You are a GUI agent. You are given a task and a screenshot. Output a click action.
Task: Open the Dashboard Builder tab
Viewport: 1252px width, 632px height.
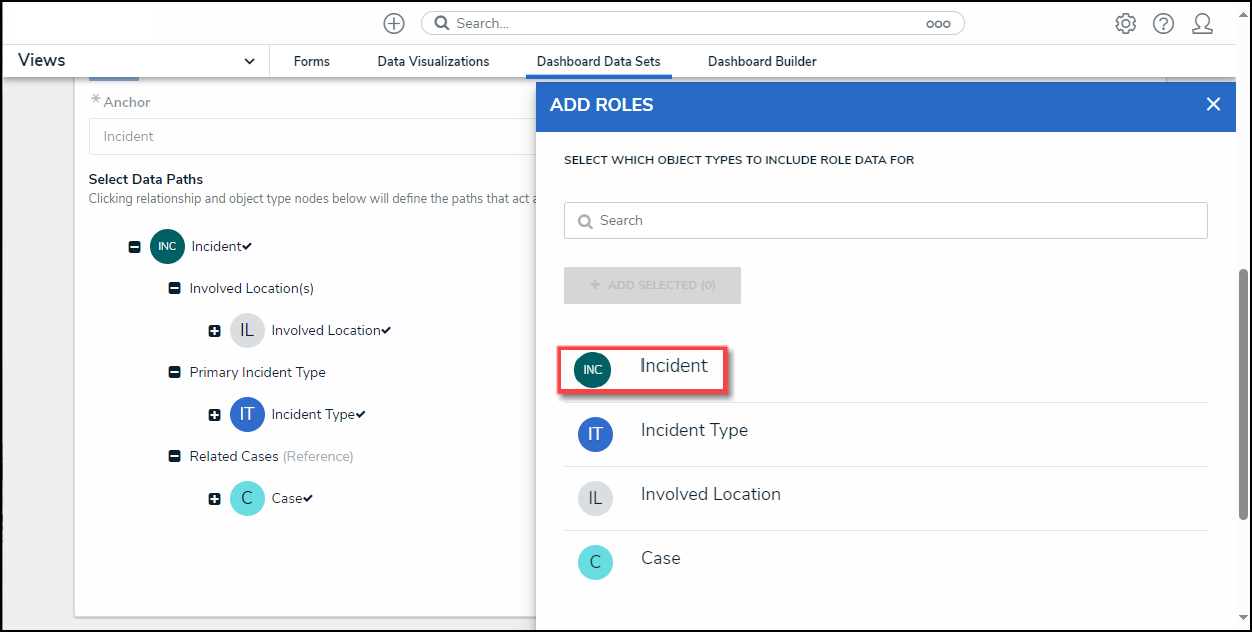pyautogui.click(x=762, y=62)
